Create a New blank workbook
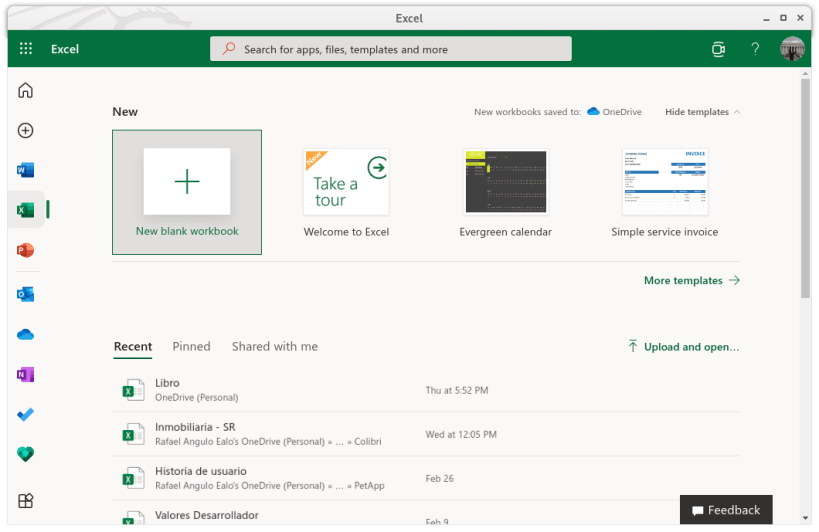819x532 pixels. (x=187, y=192)
